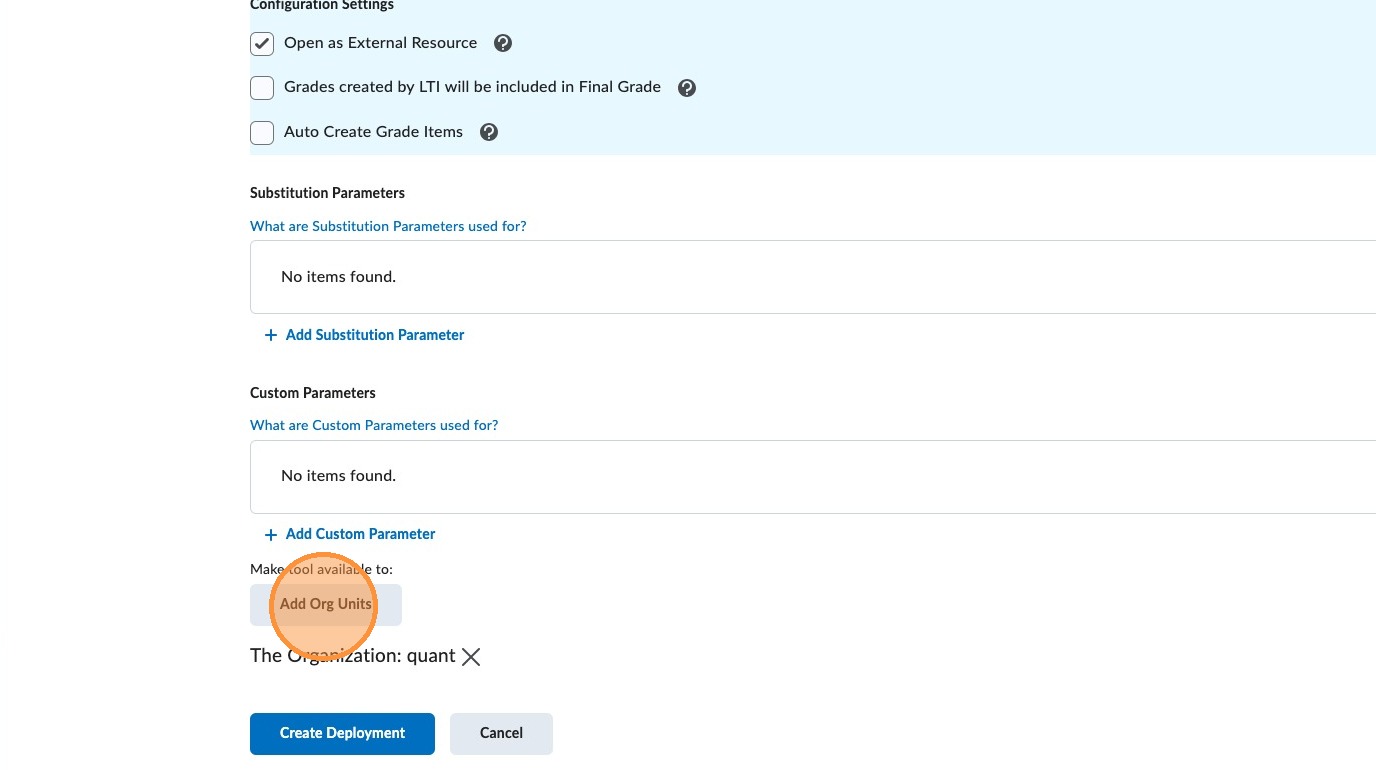The width and height of the screenshot is (1376, 770).
Task: Click plus icon for Add Custom Parameter
Action: coord(270,535)
